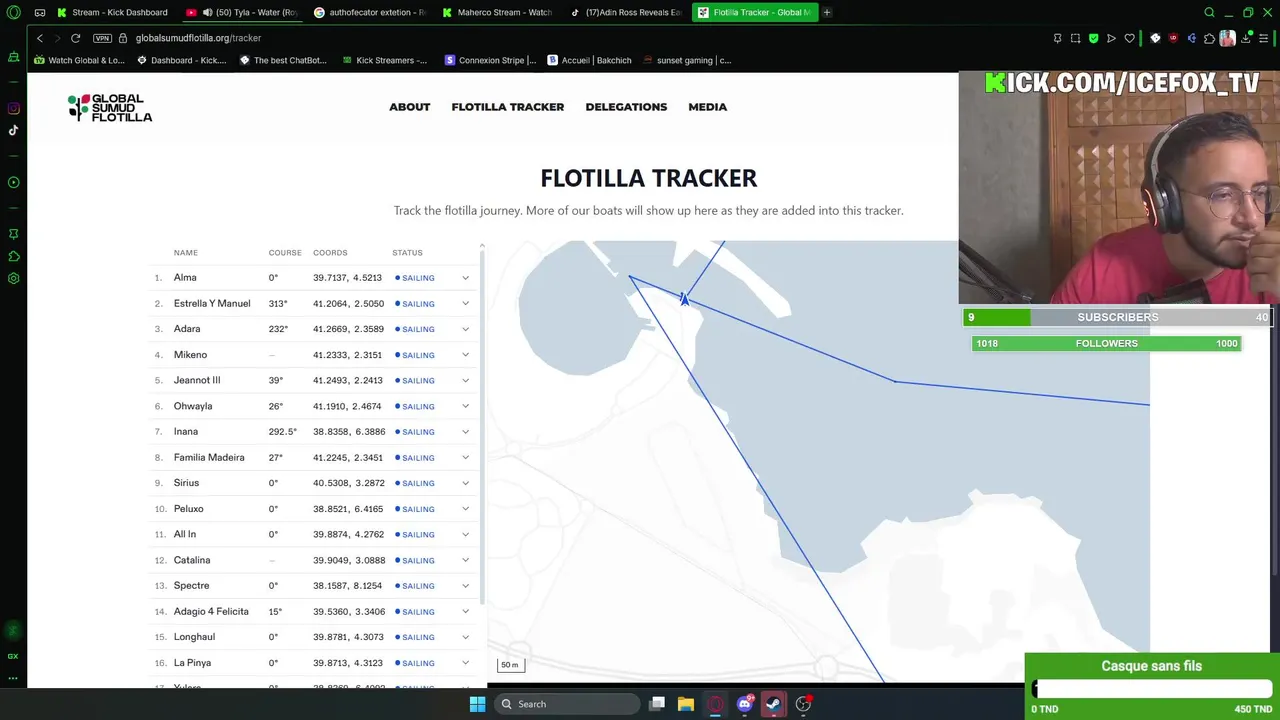Image resolution: width=1280 pixels, height=720 pixels.
Task: Select the boat name Spectre
Action: pyautogui.click(x=191, y=586)
